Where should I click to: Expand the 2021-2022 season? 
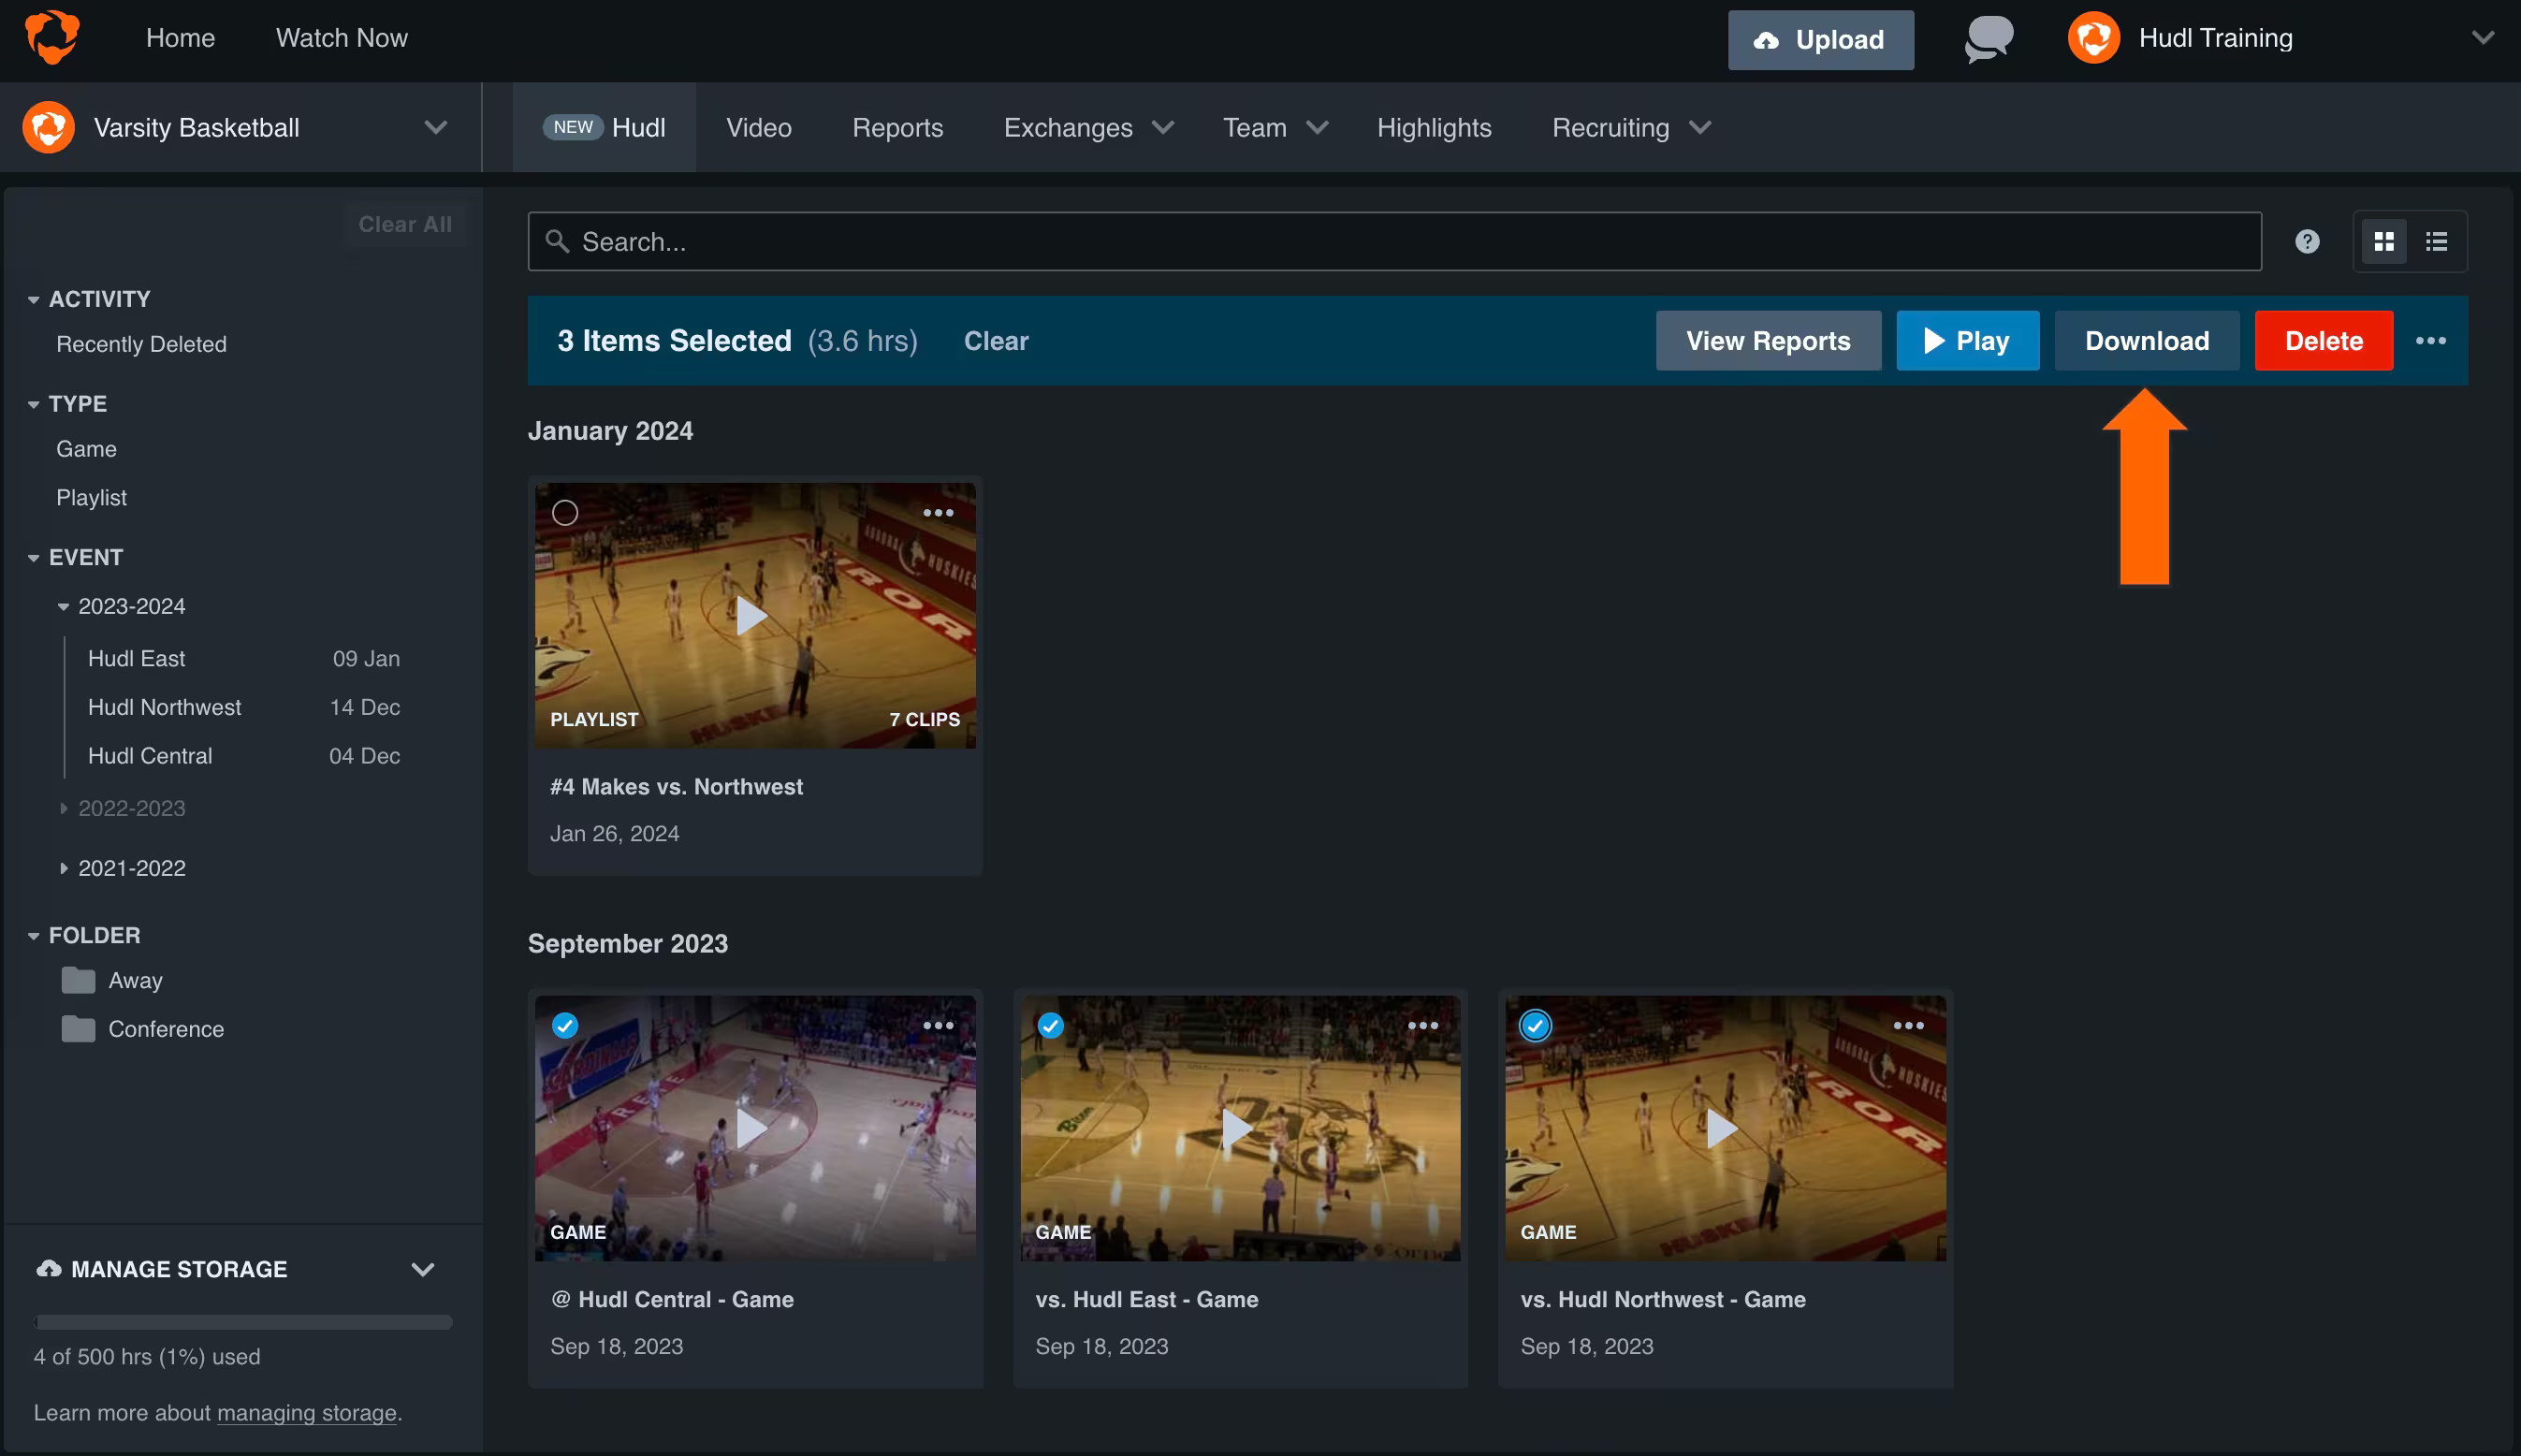pyautogui.click(x=63, y=868)
